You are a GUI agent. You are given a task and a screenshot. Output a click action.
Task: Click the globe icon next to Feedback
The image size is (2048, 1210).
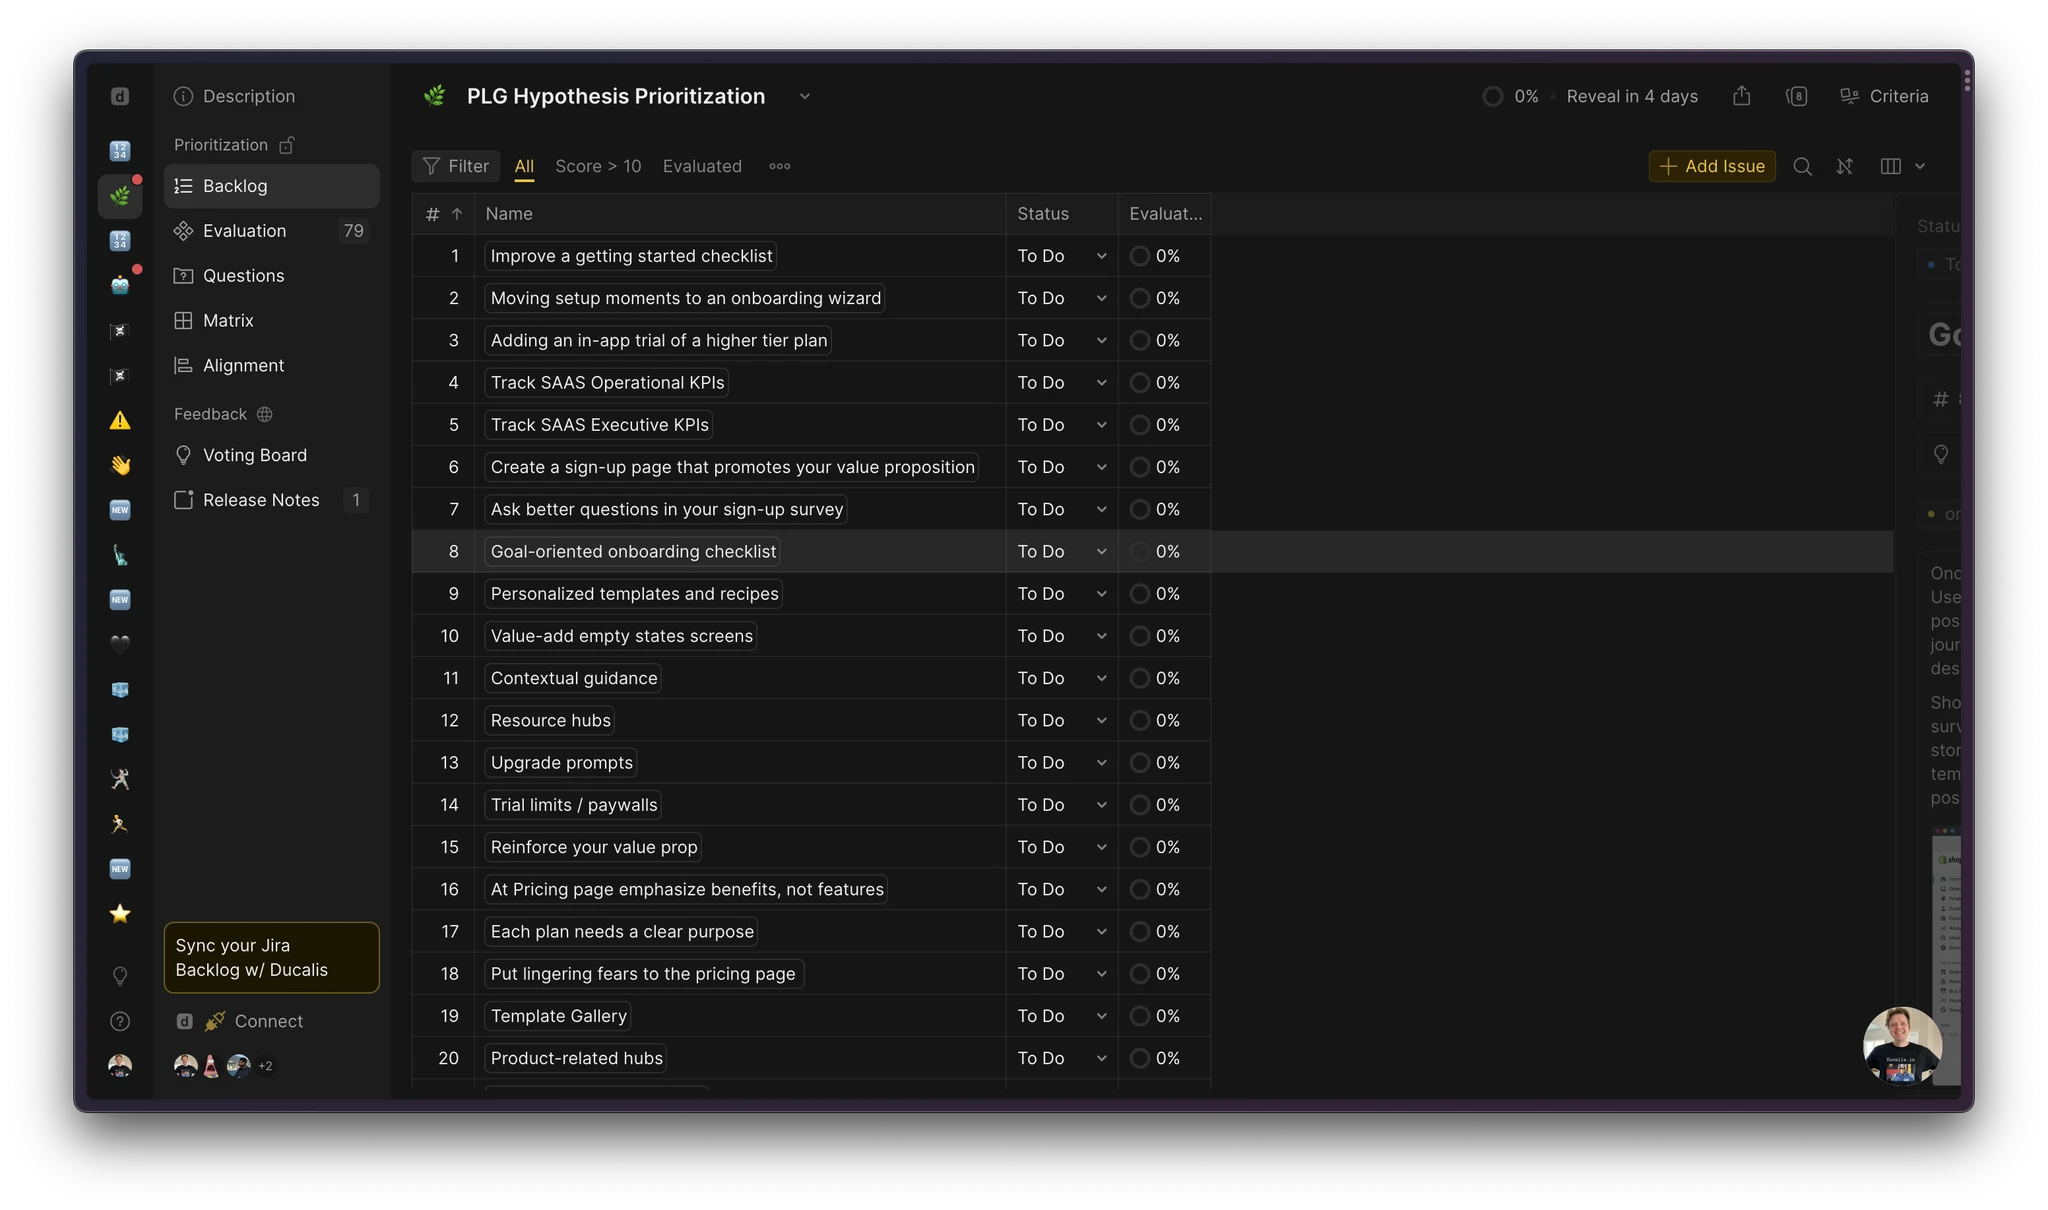pos(264,414)
